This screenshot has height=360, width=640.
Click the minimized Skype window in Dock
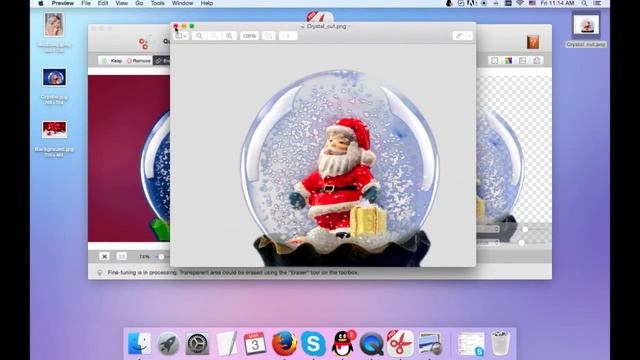click(470, 343)
